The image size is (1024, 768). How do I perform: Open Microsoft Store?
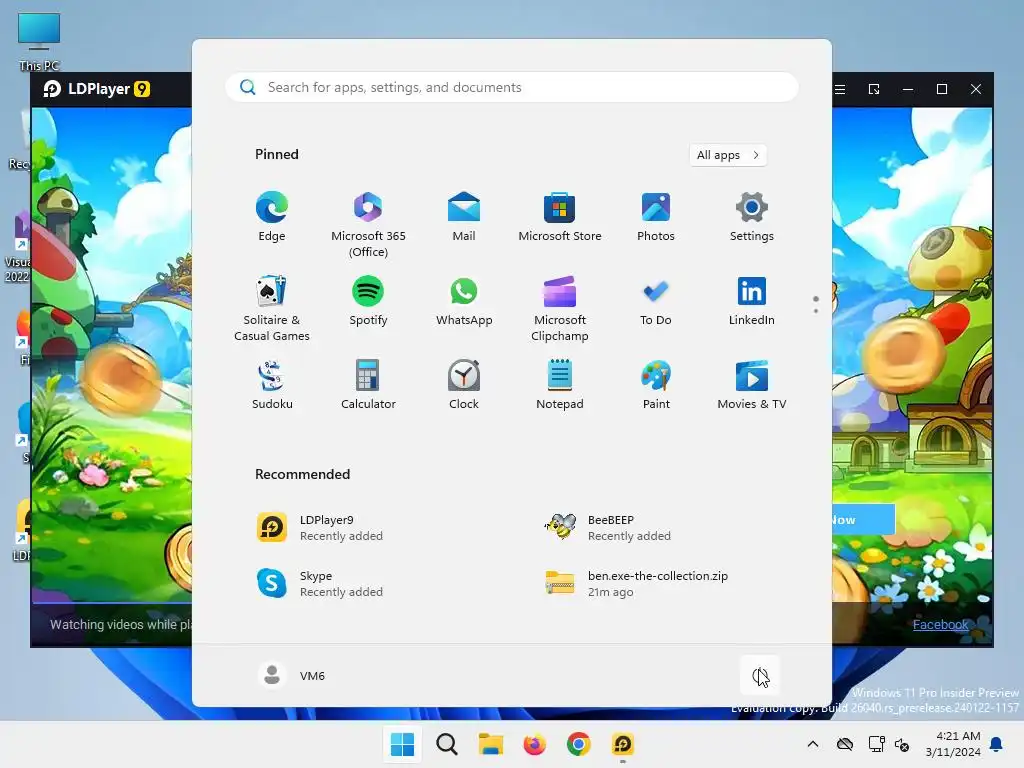coord(560,217)
